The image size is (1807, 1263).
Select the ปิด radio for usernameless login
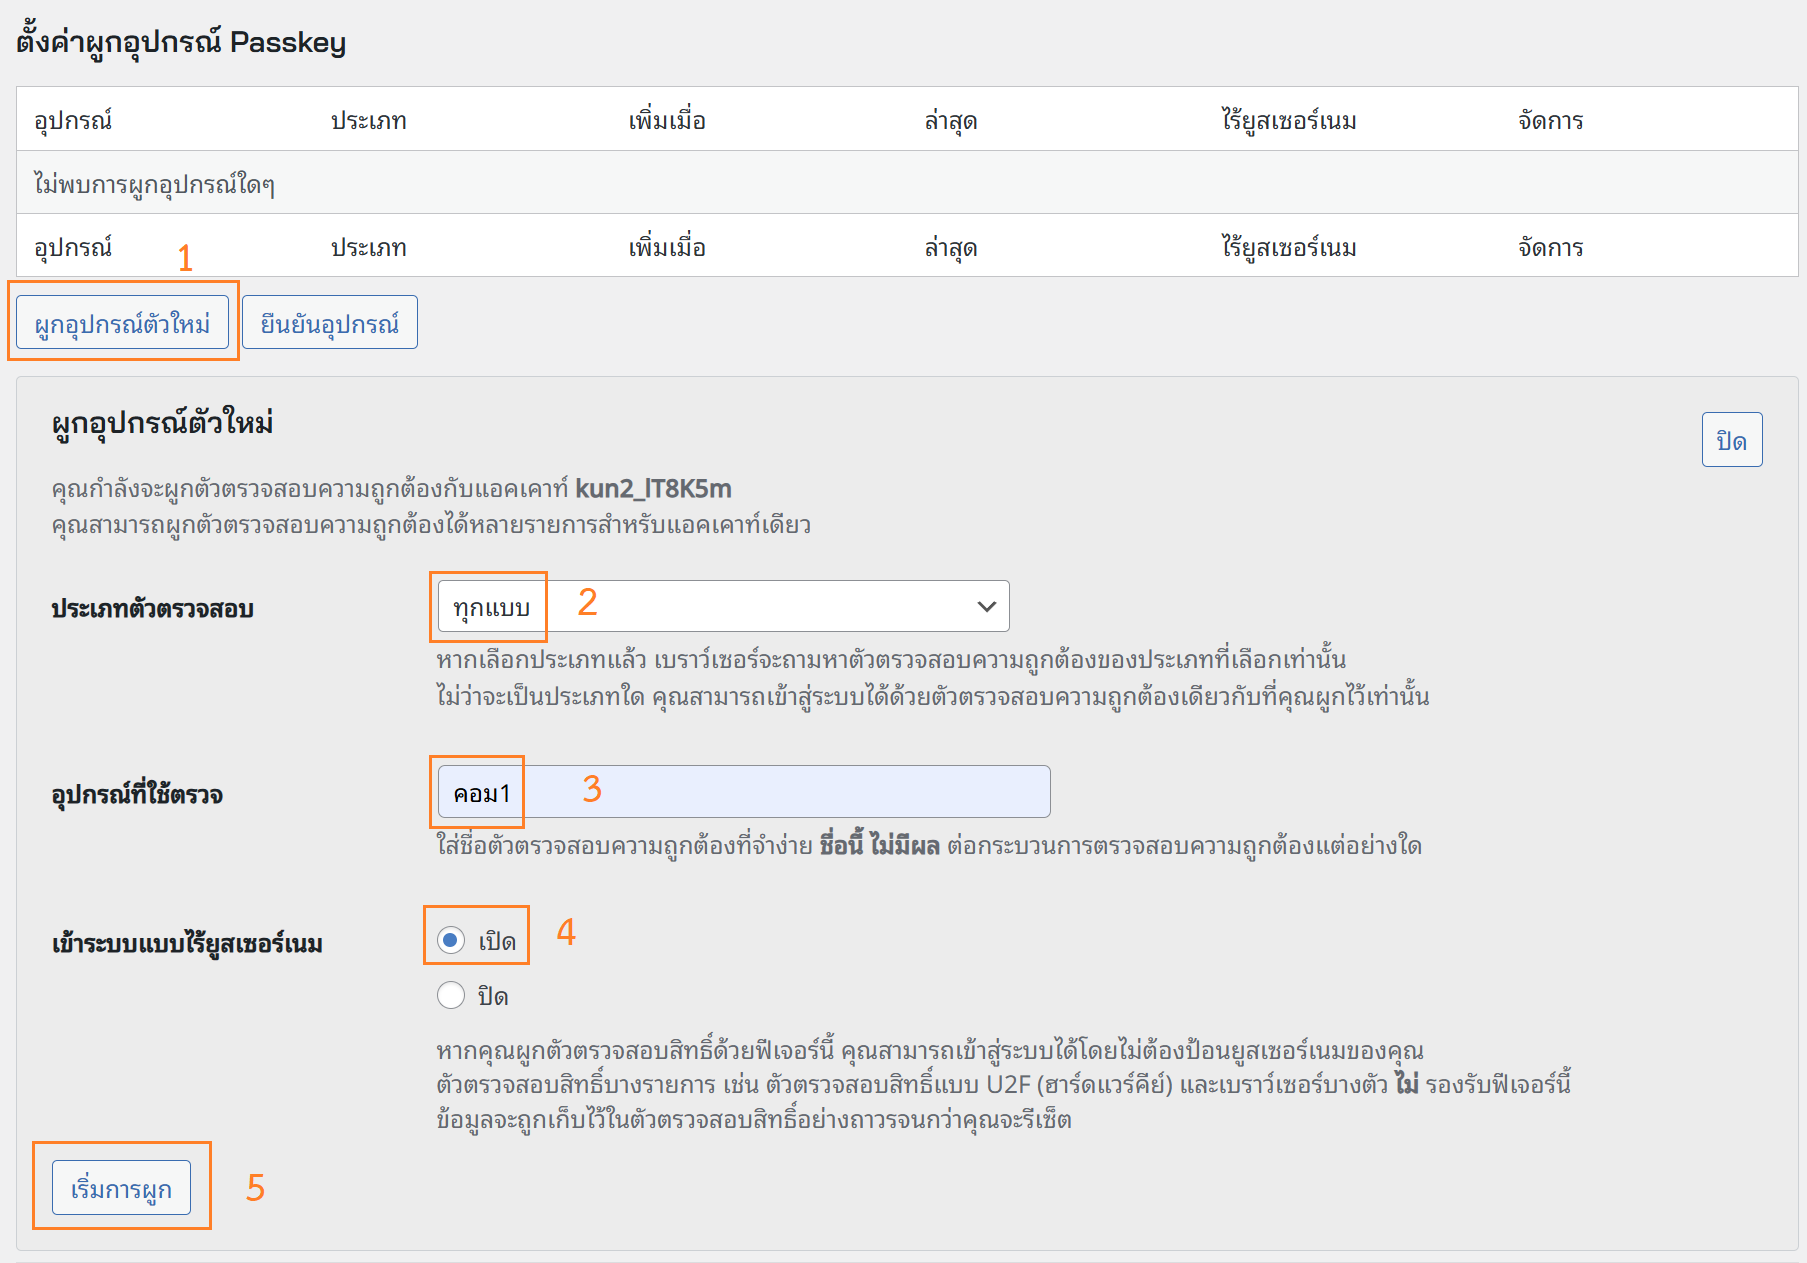click(451, 995)
